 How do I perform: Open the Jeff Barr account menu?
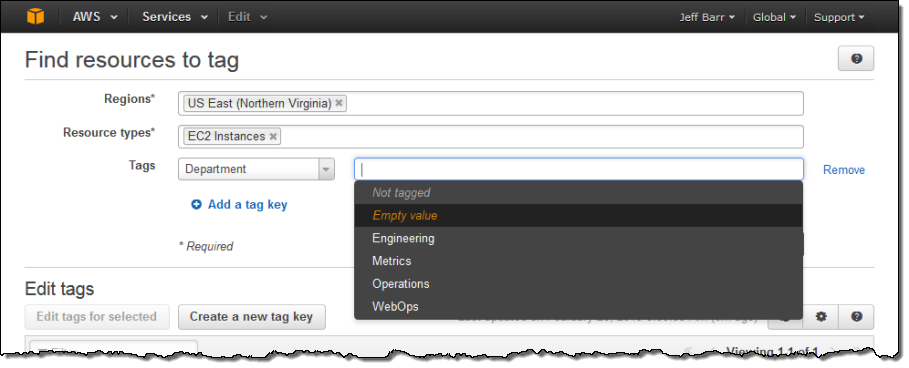[707, 17]
